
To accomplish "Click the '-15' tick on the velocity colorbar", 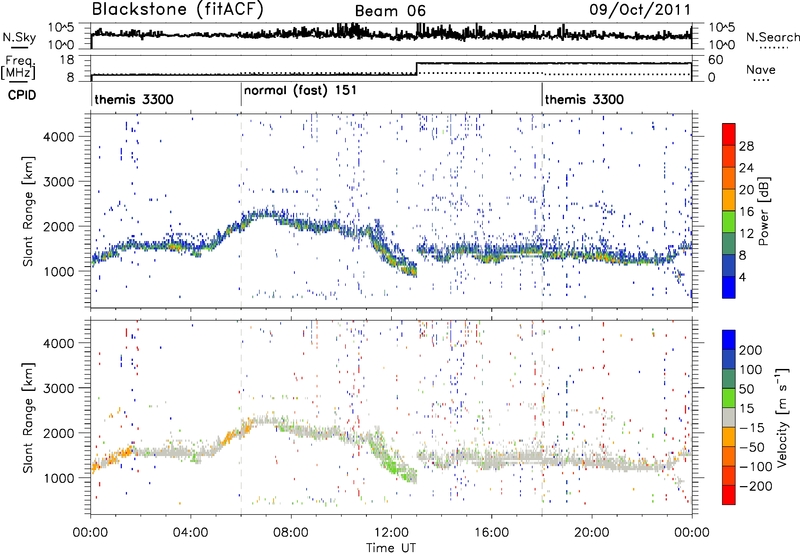I will [x=752, y=428].
